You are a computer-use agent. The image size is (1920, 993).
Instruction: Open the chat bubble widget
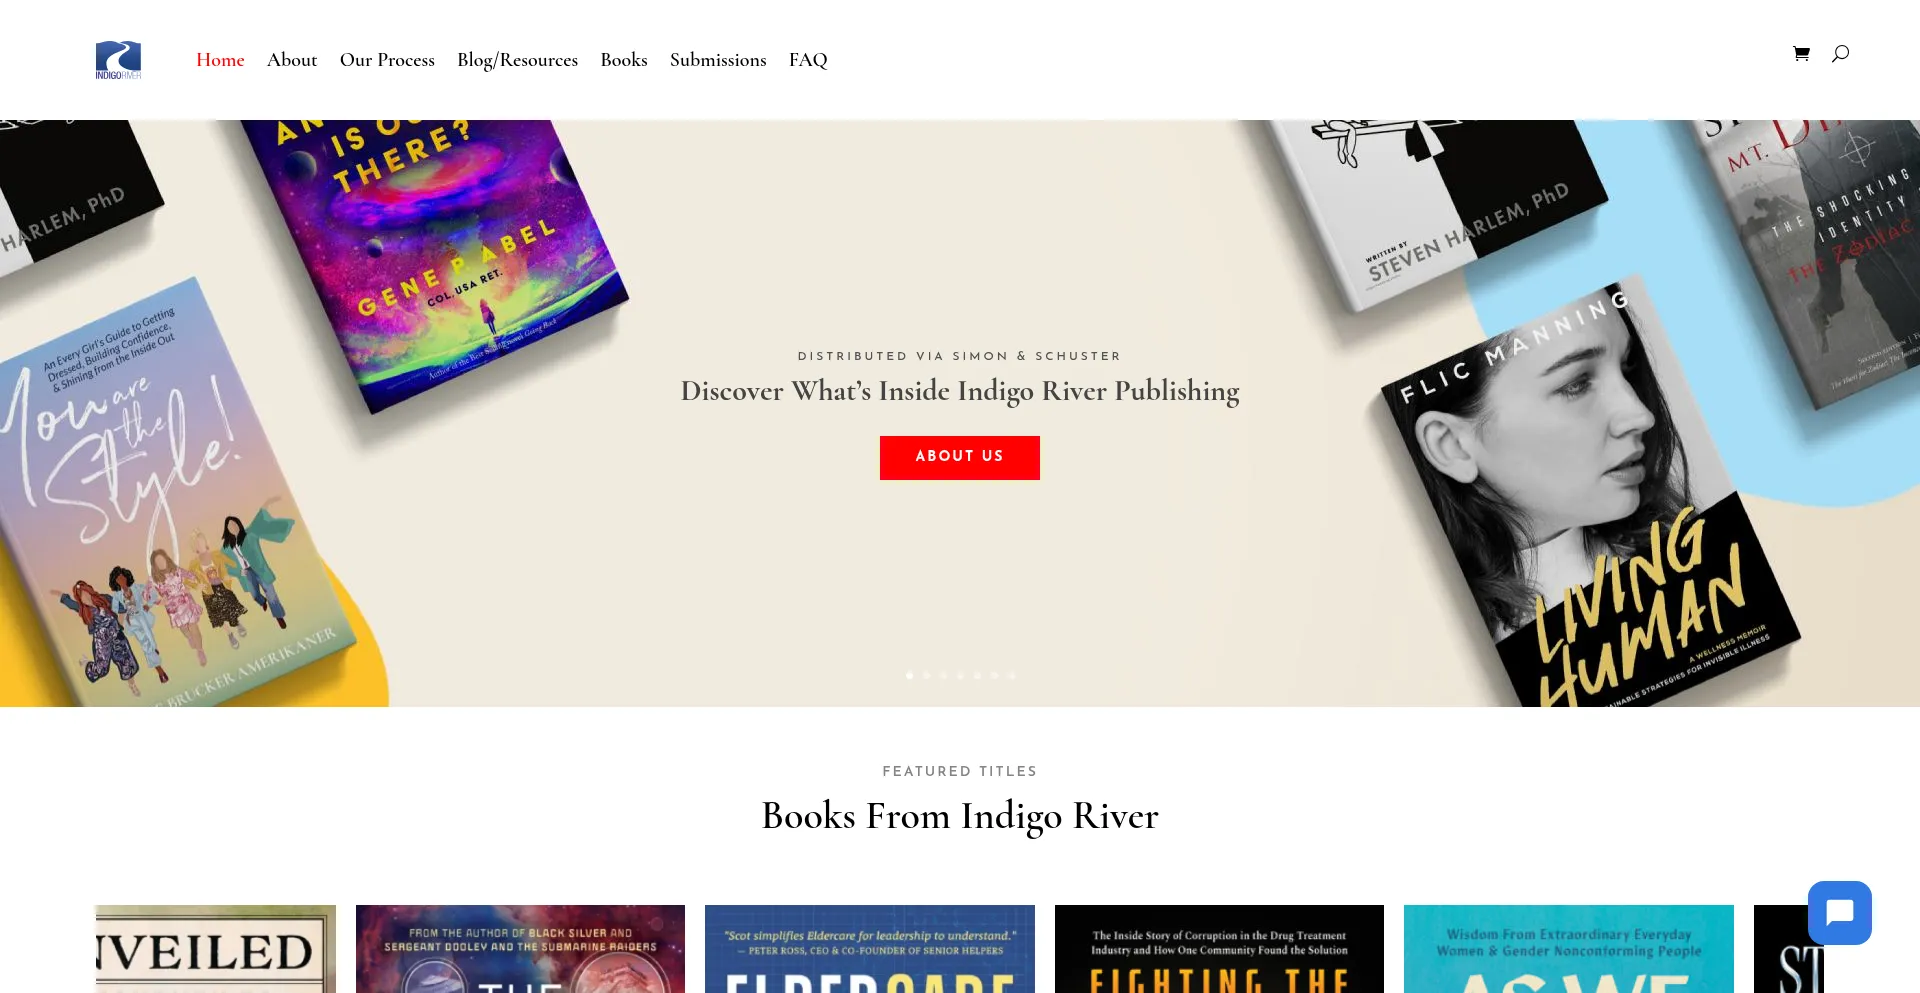[1840, 913]
